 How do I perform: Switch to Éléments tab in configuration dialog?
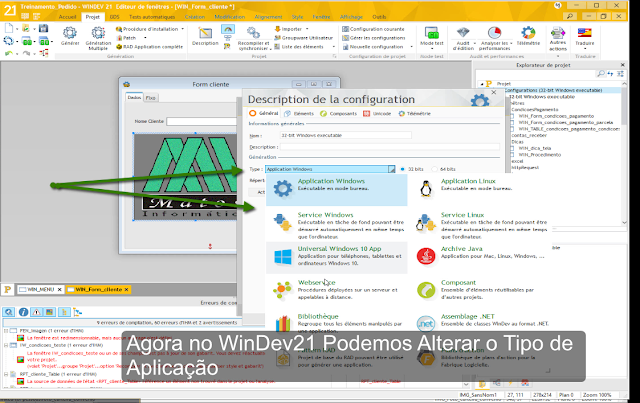click(x=299, y=114)
